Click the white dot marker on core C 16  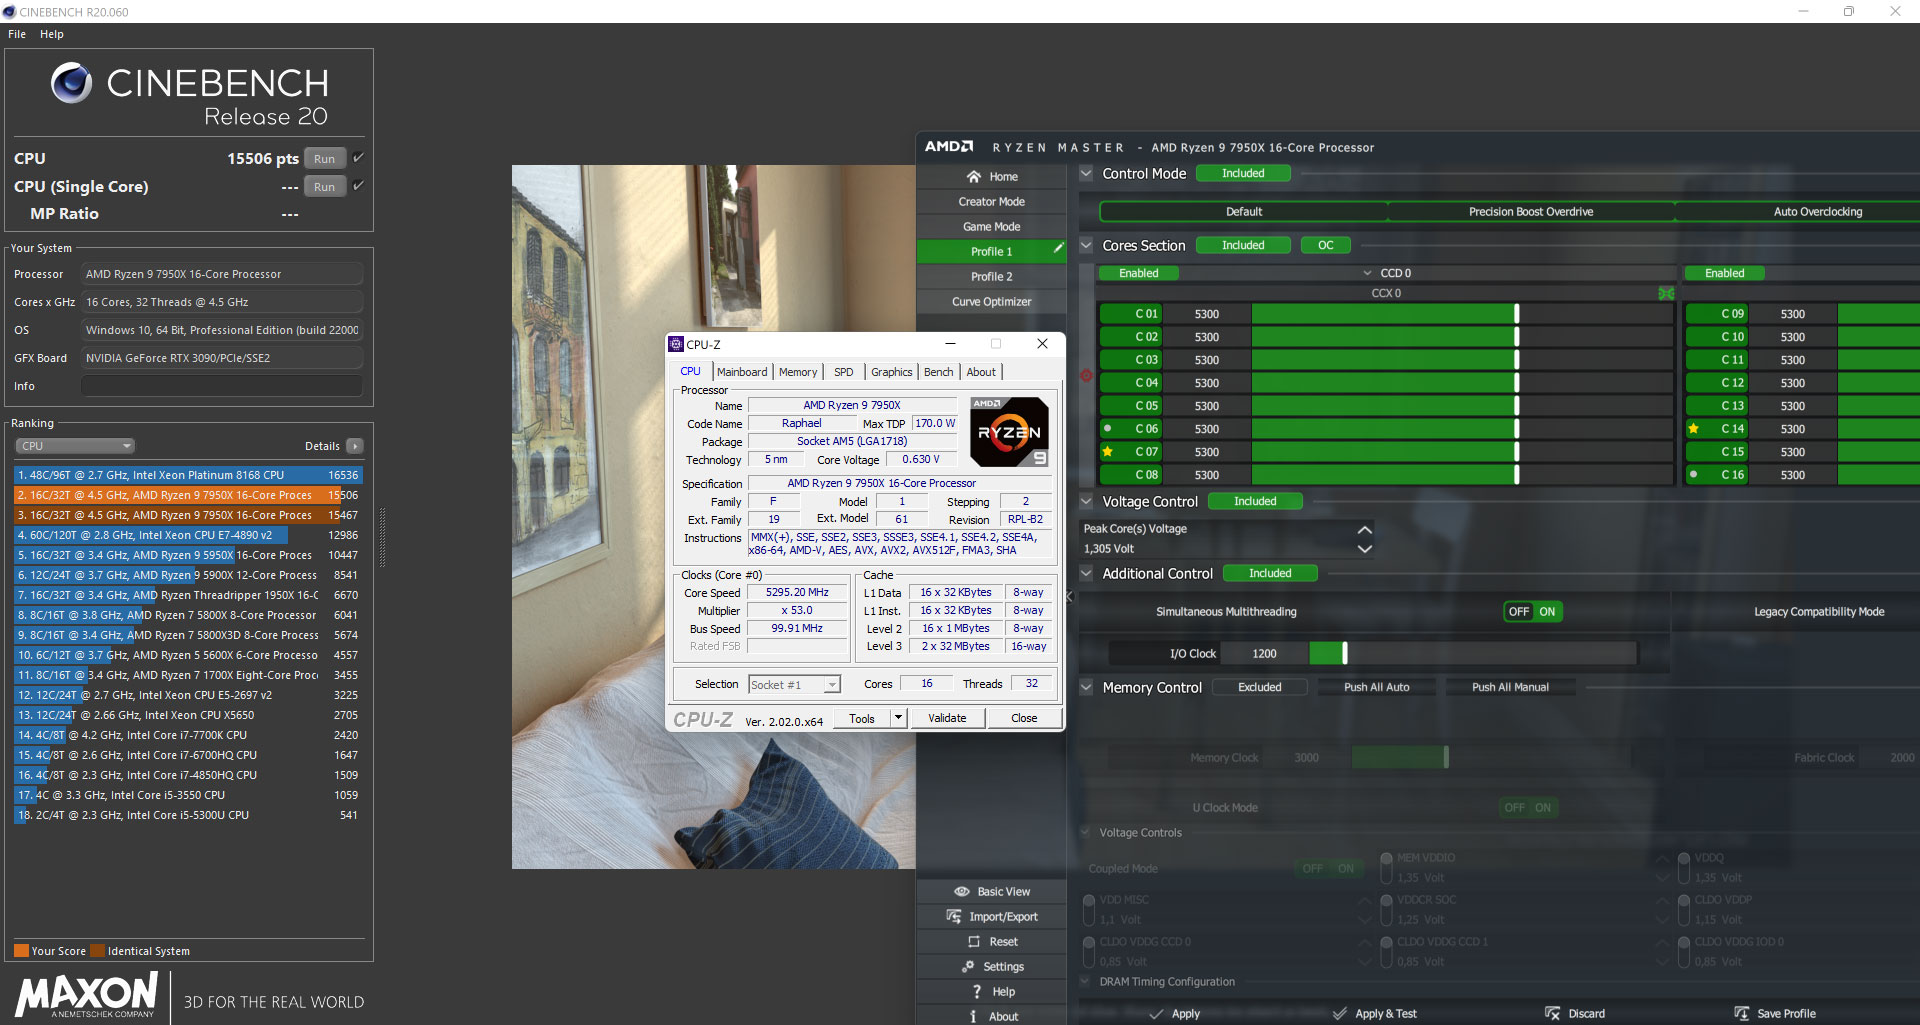[1693, 474]
